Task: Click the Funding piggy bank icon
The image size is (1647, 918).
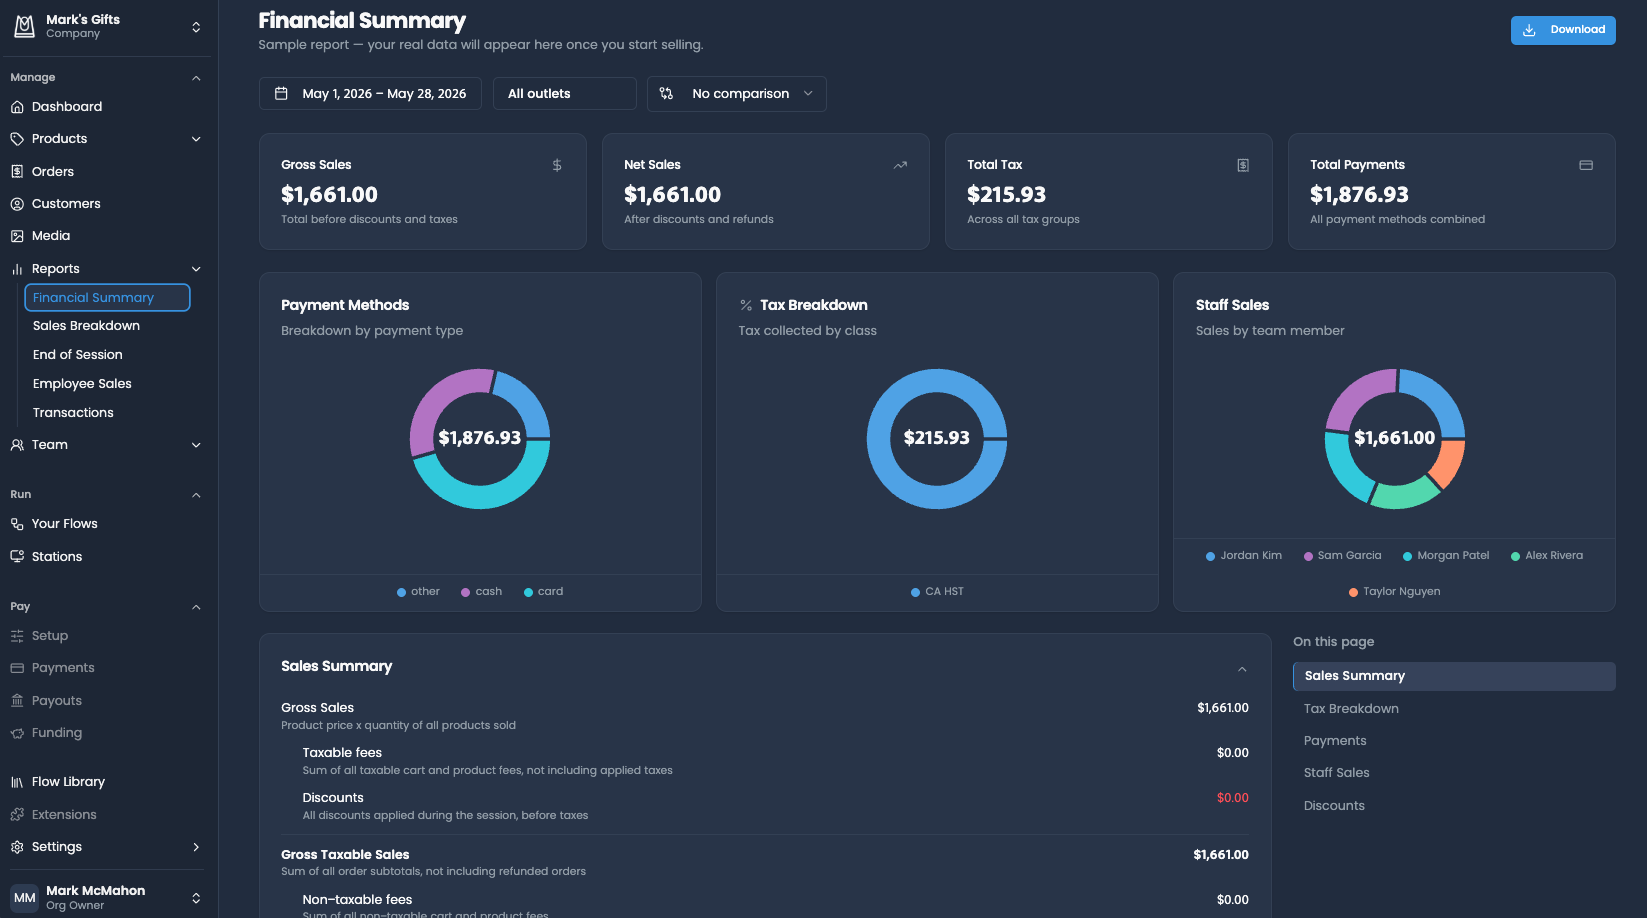Action: pyautogui.click(x=17, y=733)
